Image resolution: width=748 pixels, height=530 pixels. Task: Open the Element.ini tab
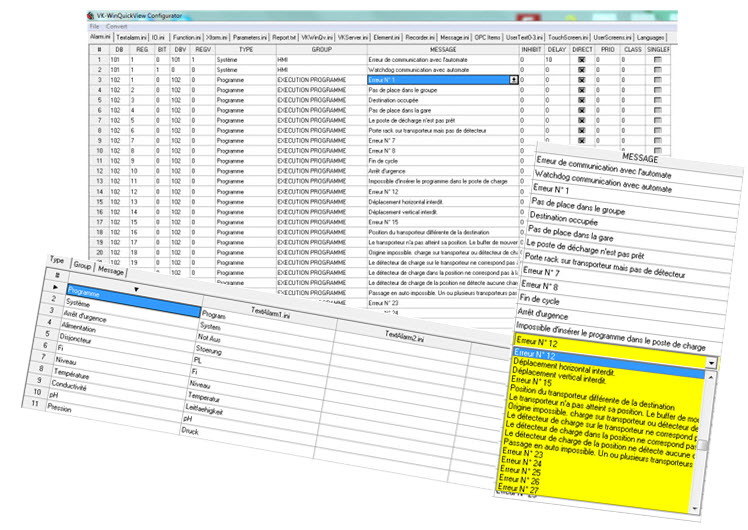386,37
